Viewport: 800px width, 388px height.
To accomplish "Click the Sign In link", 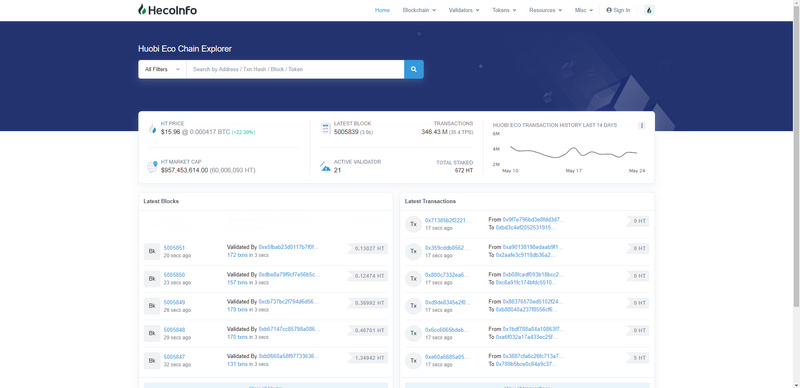I will [618, 10].
